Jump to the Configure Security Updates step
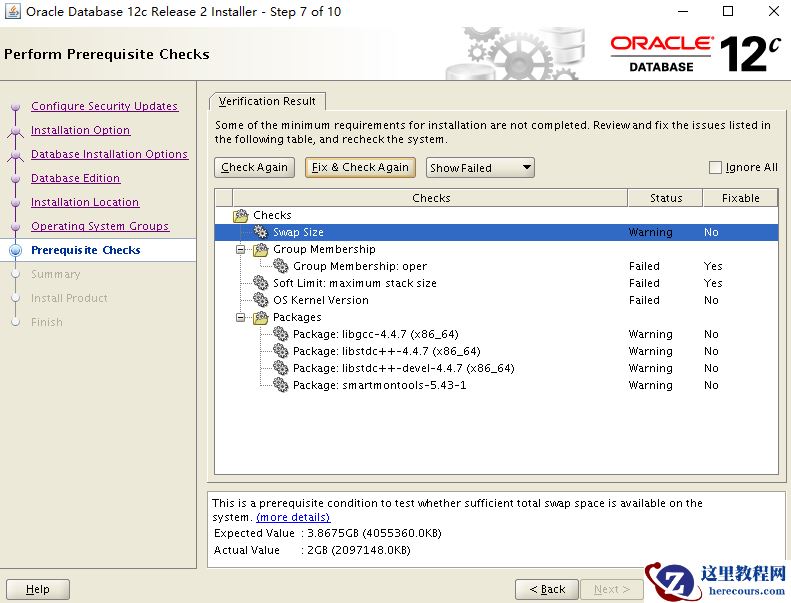Viewport: 791px width, 603px height. coord(104,106)
